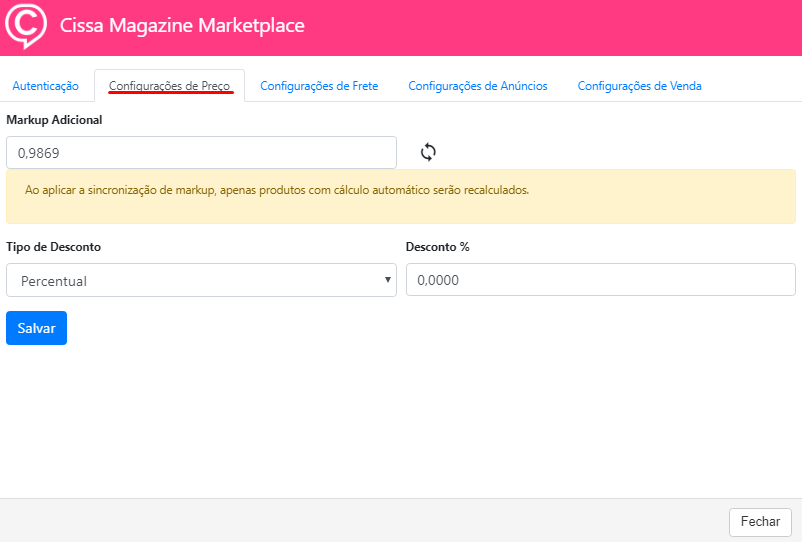The image size is (802, 542).
Task: Select the Configurações de Preço tab
Action: point(169,86)
